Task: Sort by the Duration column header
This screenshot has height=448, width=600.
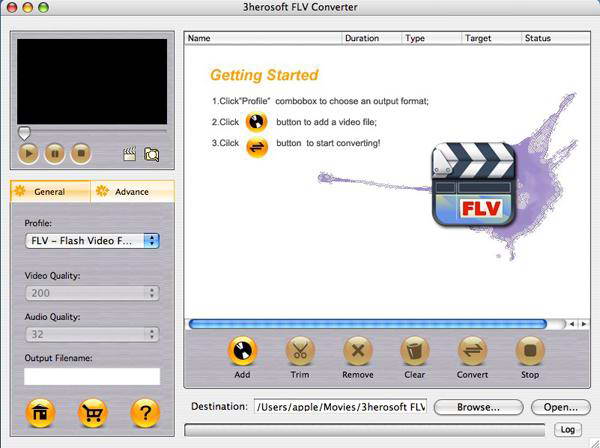Action: tap(371, 38)
